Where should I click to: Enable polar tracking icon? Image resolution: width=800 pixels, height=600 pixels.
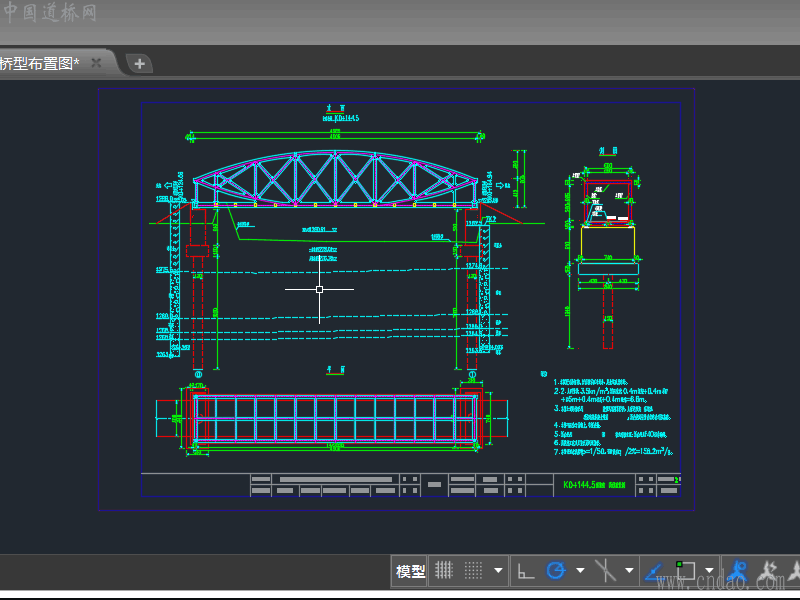point(556,571)
